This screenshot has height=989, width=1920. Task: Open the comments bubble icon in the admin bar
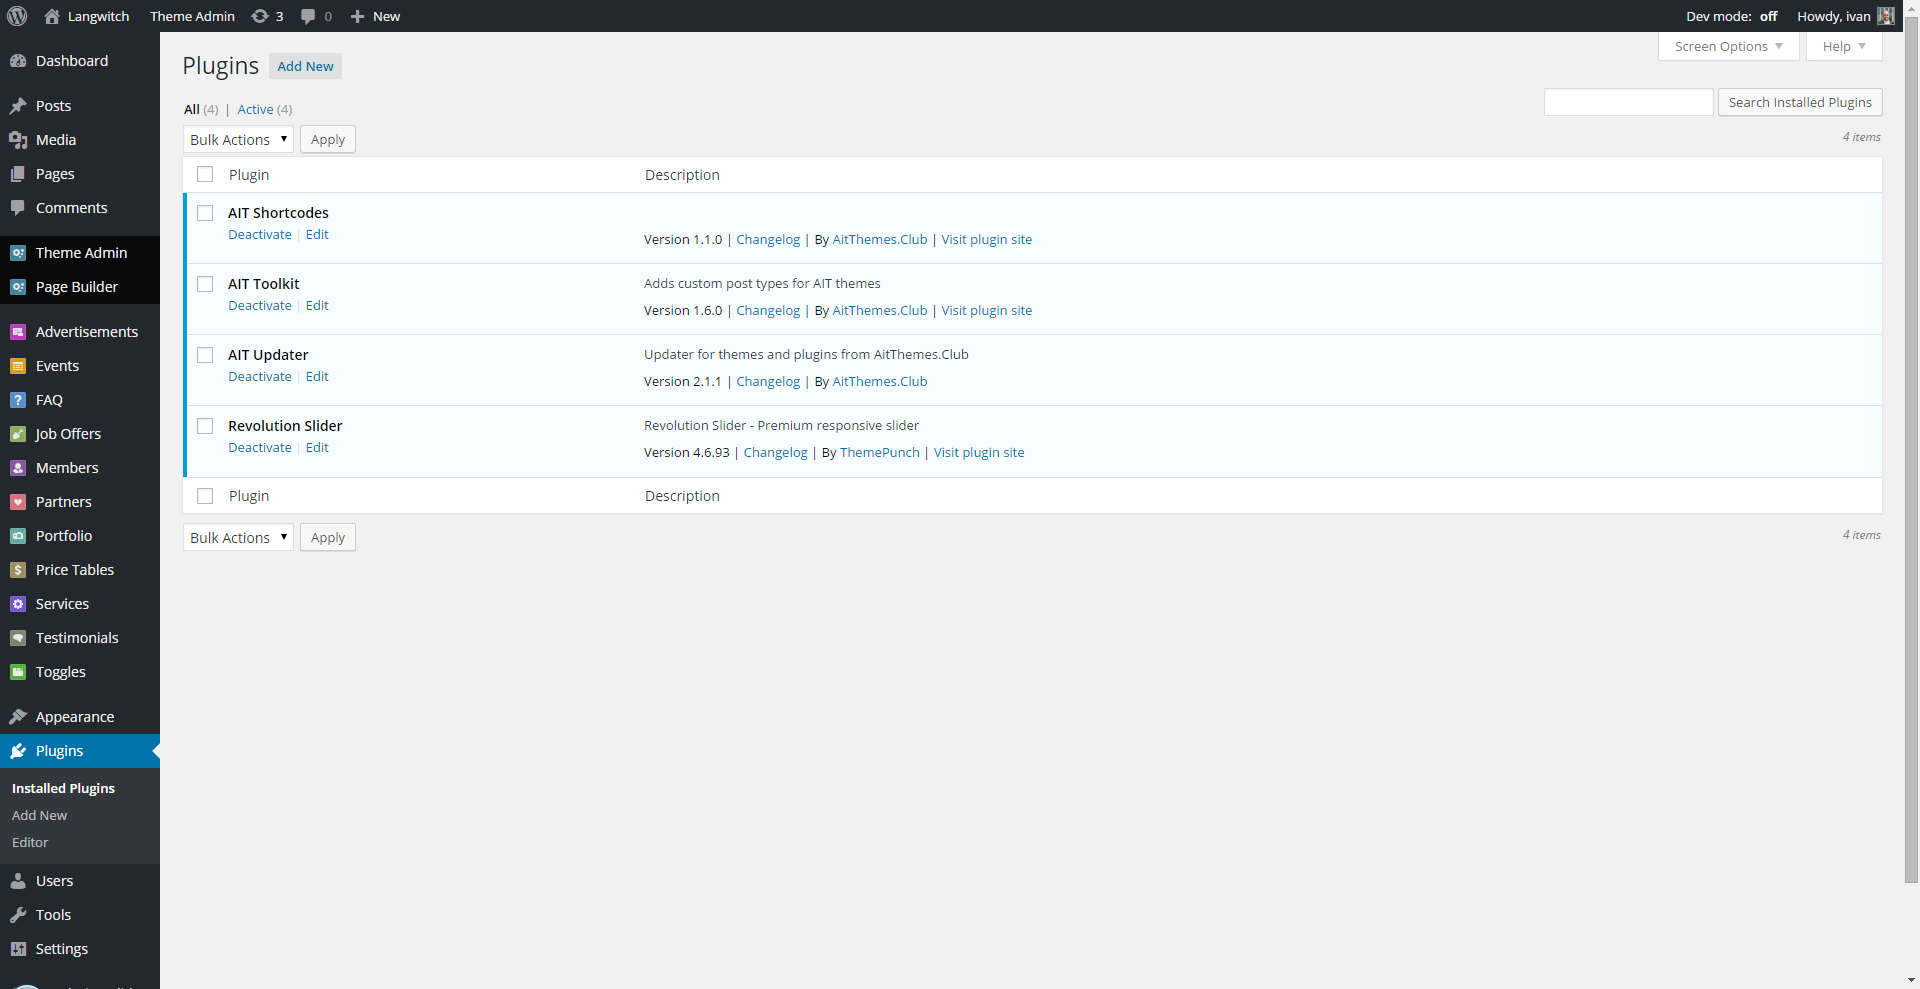coord(308,16)
